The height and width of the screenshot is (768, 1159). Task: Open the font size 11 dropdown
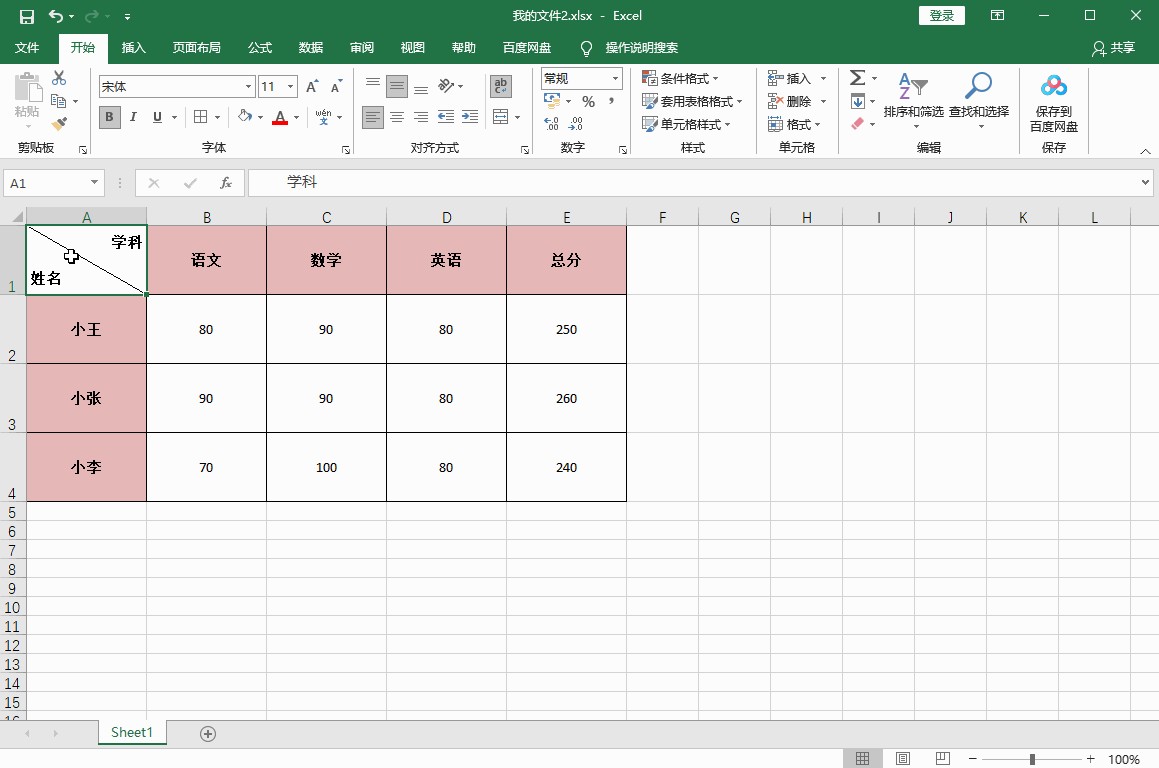pos(290,86)
